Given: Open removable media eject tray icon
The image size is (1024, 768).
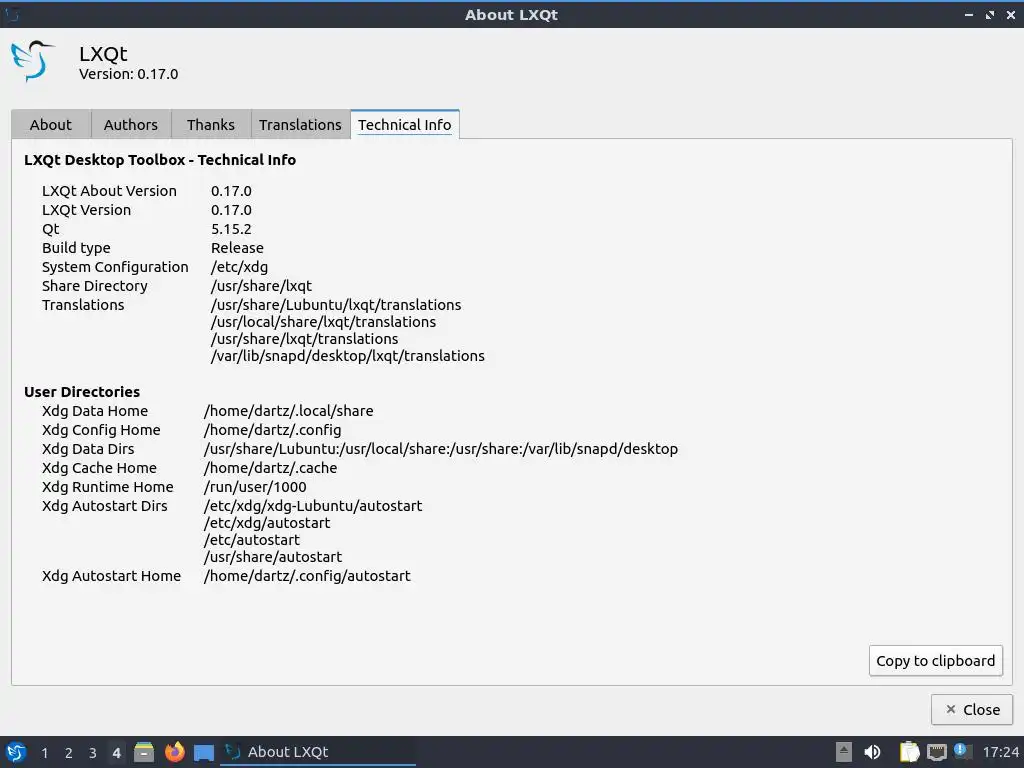Looking at the screenshot, I should point(844,752).
